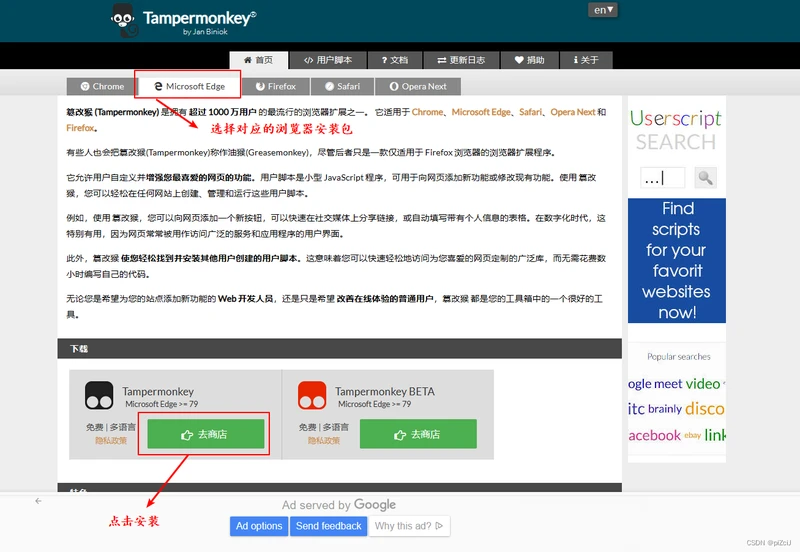This screenshot has width=800, height=552.
Task: Click 去商店 button for Tampermonkey BETA
Action: tap(418, 434)
